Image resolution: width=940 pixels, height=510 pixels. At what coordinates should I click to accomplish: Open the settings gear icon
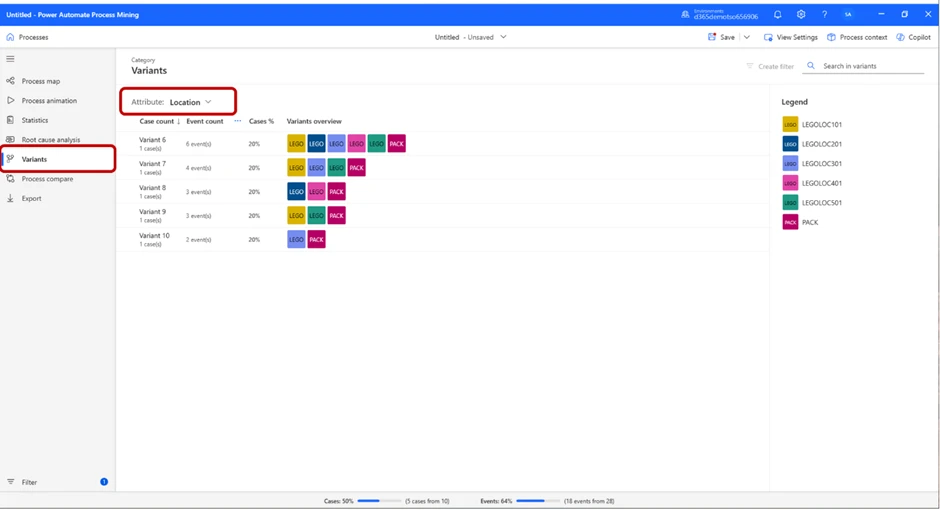click(x=801, y=14)
